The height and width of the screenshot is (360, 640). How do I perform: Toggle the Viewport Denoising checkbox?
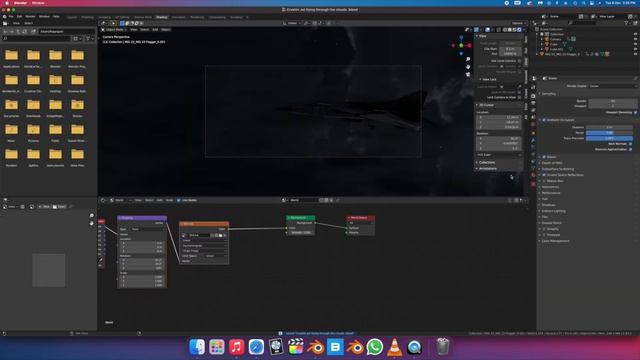(x=635, y=112)
